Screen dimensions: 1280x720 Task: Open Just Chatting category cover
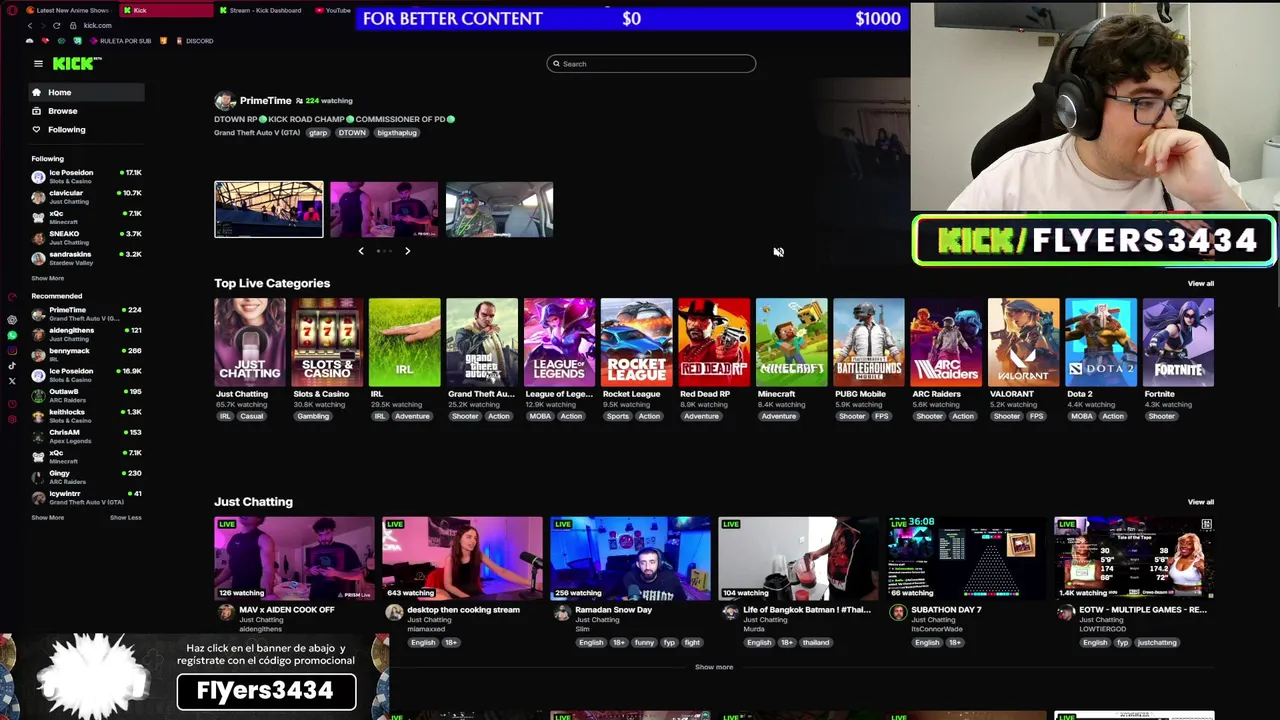pos(250,342)
